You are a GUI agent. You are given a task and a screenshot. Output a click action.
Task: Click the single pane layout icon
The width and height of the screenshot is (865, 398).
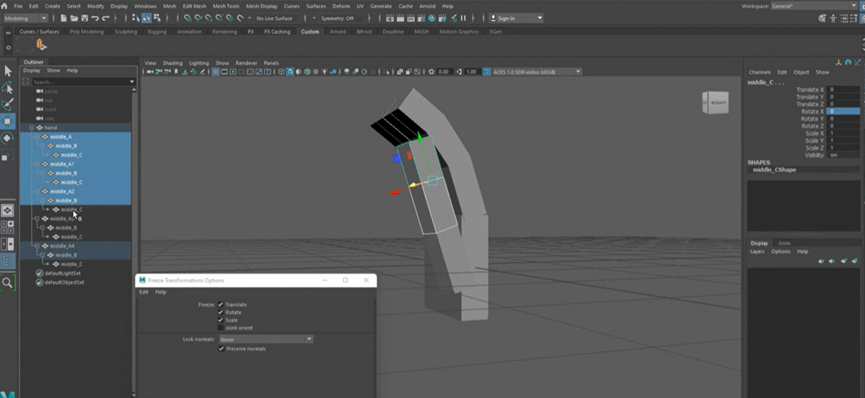pyautogui.click(x=8, y=210)
